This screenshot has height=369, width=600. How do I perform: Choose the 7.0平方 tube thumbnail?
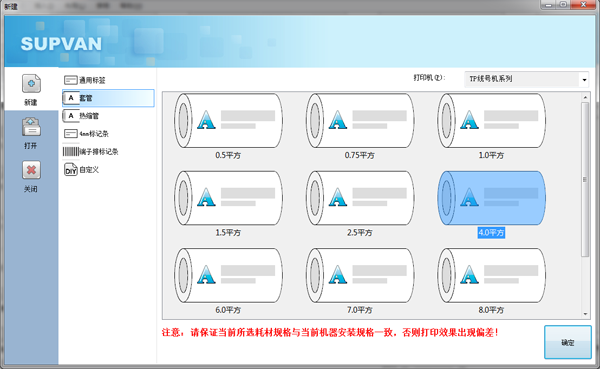(360, 275)
